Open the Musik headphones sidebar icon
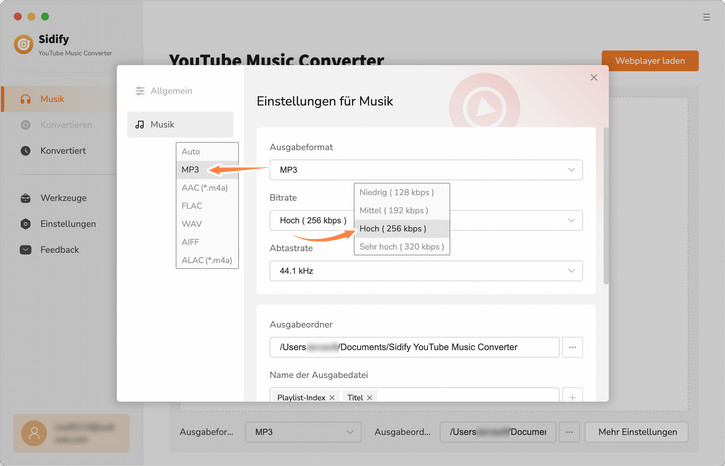This screenshot has height=466, width=725. [26, 99]
